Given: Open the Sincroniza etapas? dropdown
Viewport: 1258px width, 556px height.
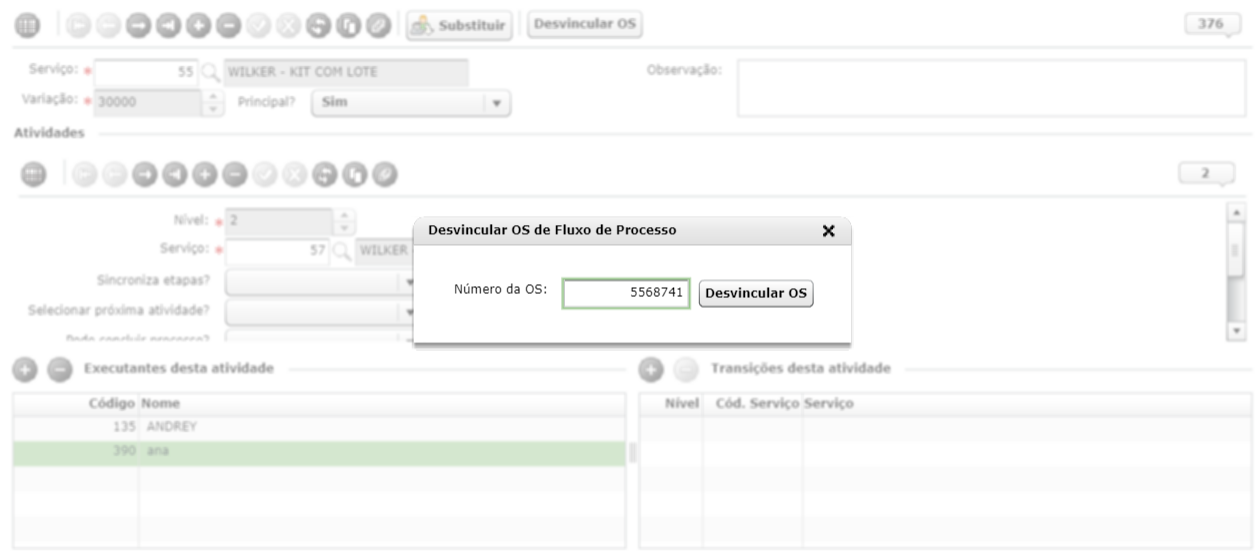Looking at the screenshot, I should tap(321, 282).
